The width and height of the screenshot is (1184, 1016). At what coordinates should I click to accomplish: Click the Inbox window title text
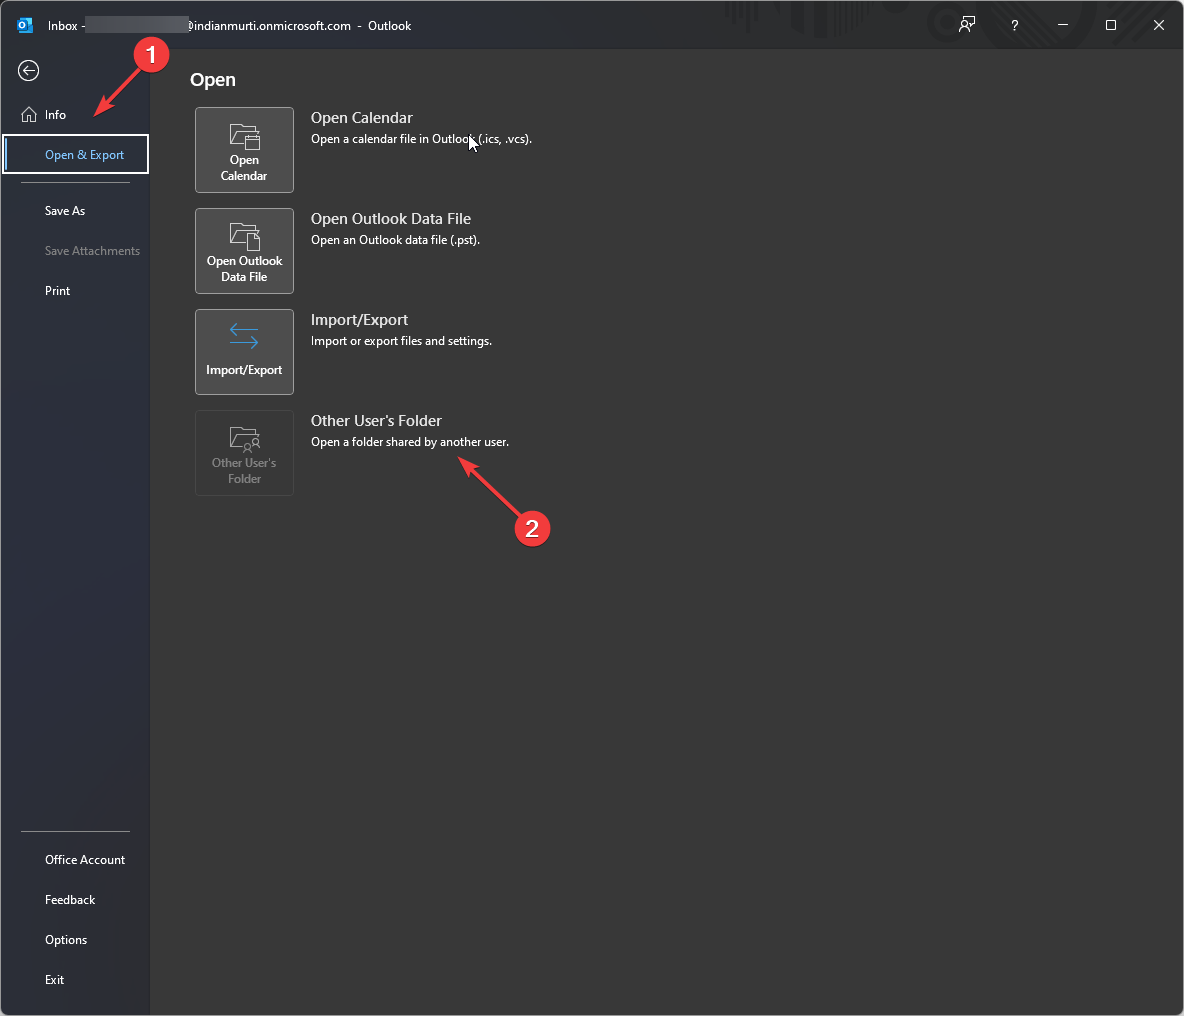230,26
